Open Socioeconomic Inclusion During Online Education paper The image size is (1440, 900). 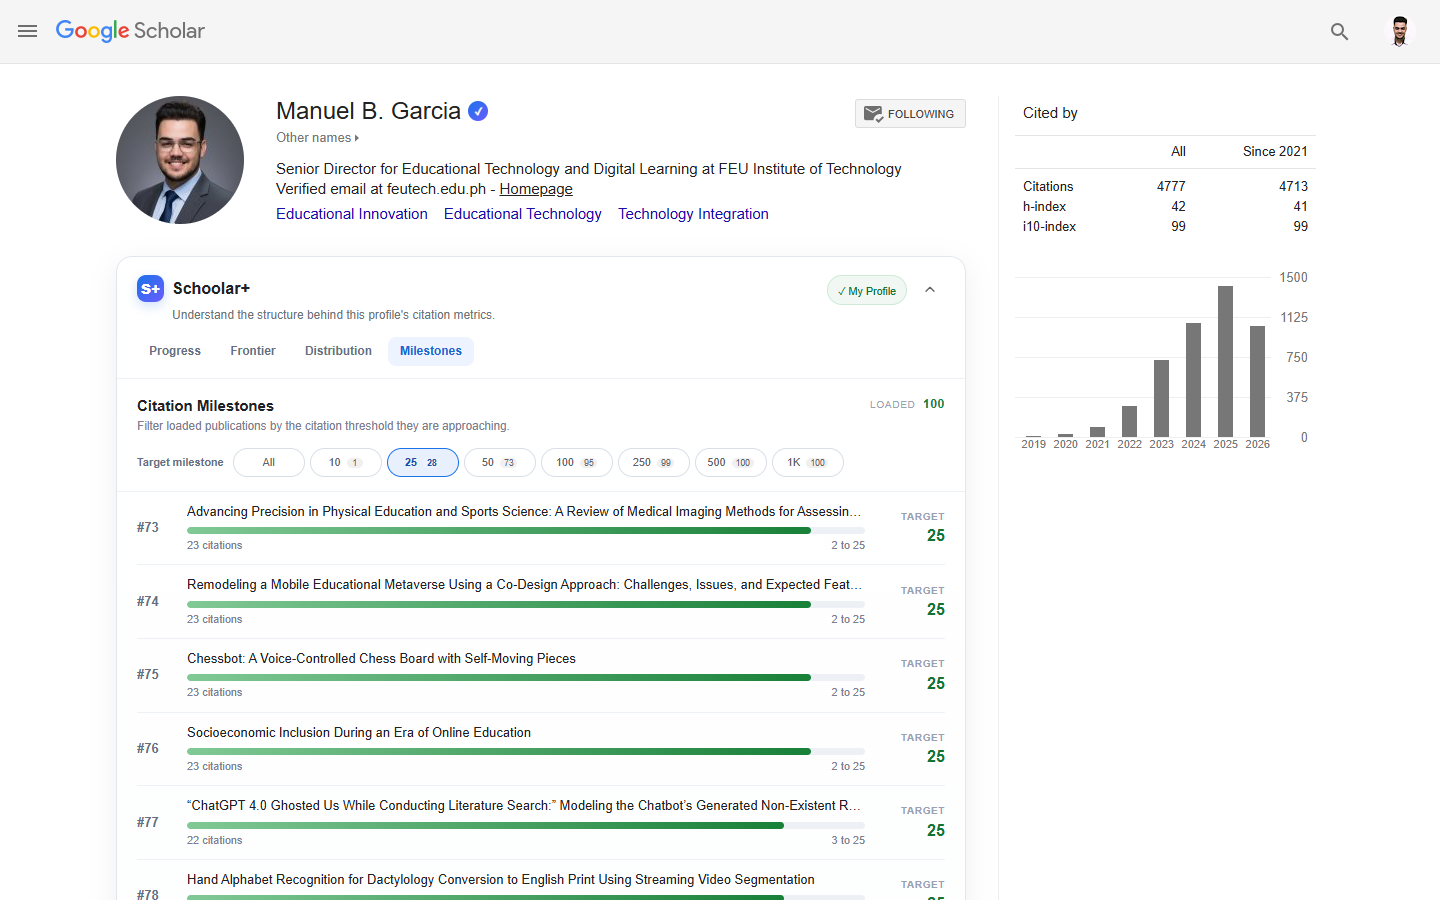pyautogui.click(x=359, y=733)
